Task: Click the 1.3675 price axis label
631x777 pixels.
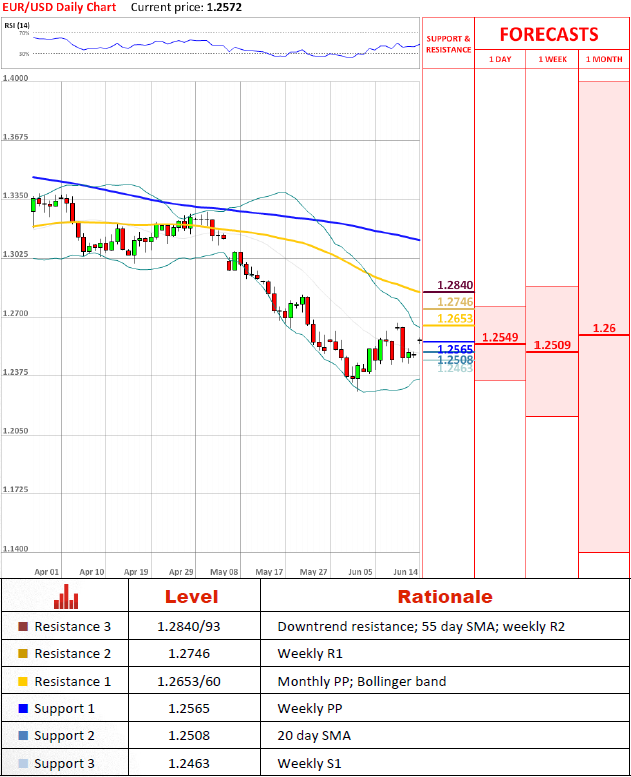Action: click(x=15, y=137)
